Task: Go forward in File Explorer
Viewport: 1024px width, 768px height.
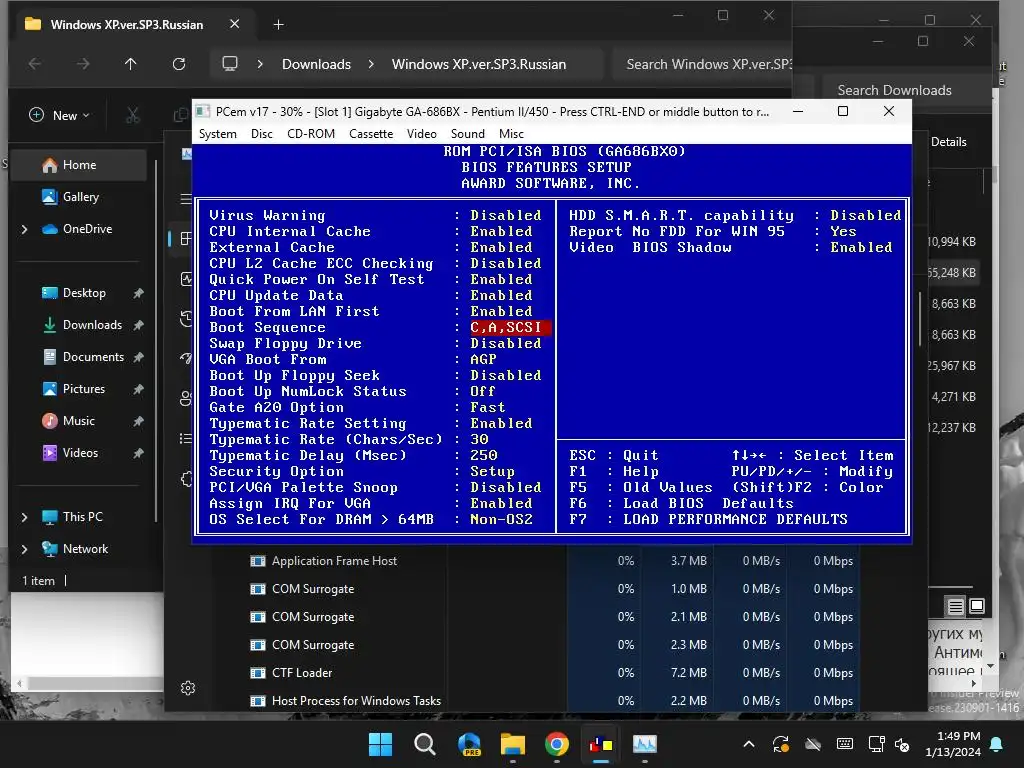Action: click(83, 64)
